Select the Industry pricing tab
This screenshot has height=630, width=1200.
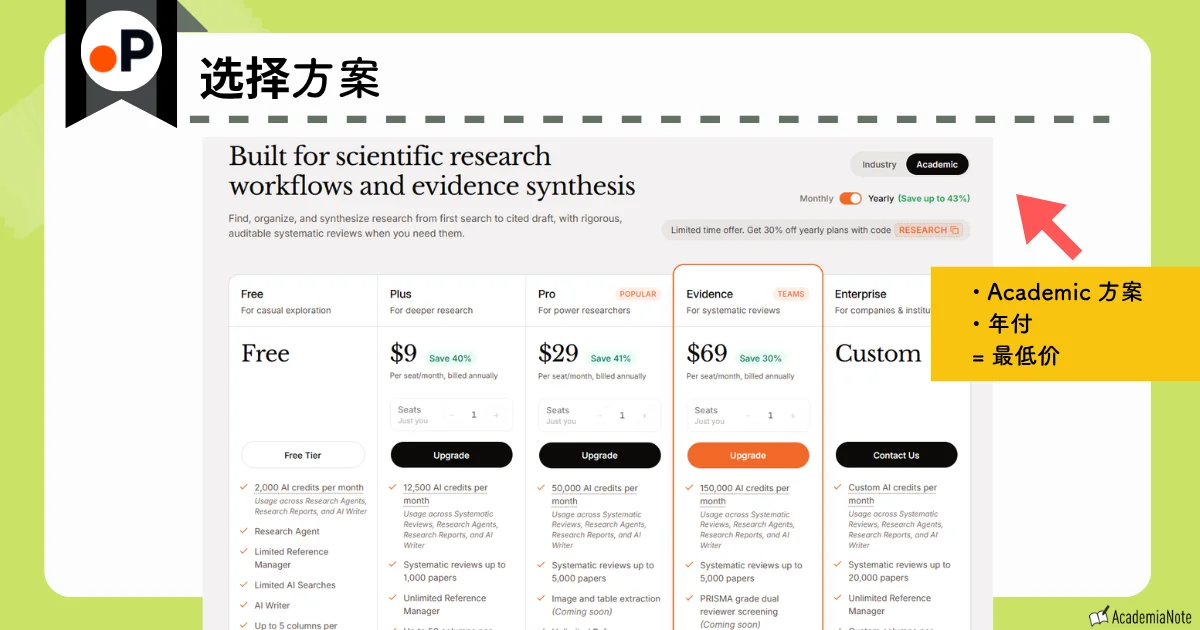880,165
